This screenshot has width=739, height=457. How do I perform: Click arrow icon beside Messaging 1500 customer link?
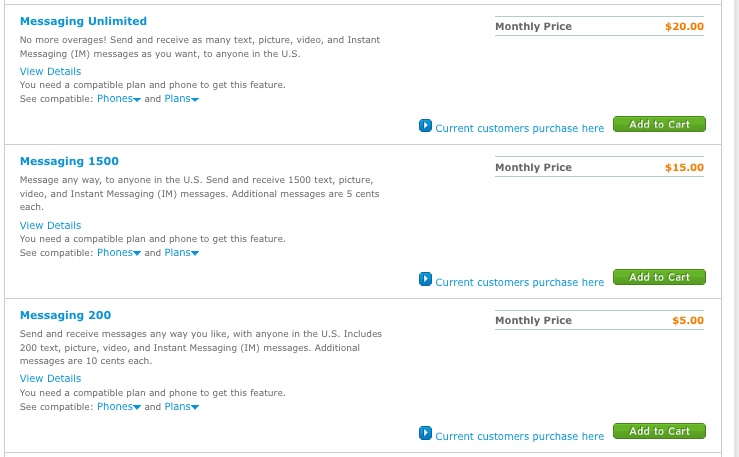(425, 279)
